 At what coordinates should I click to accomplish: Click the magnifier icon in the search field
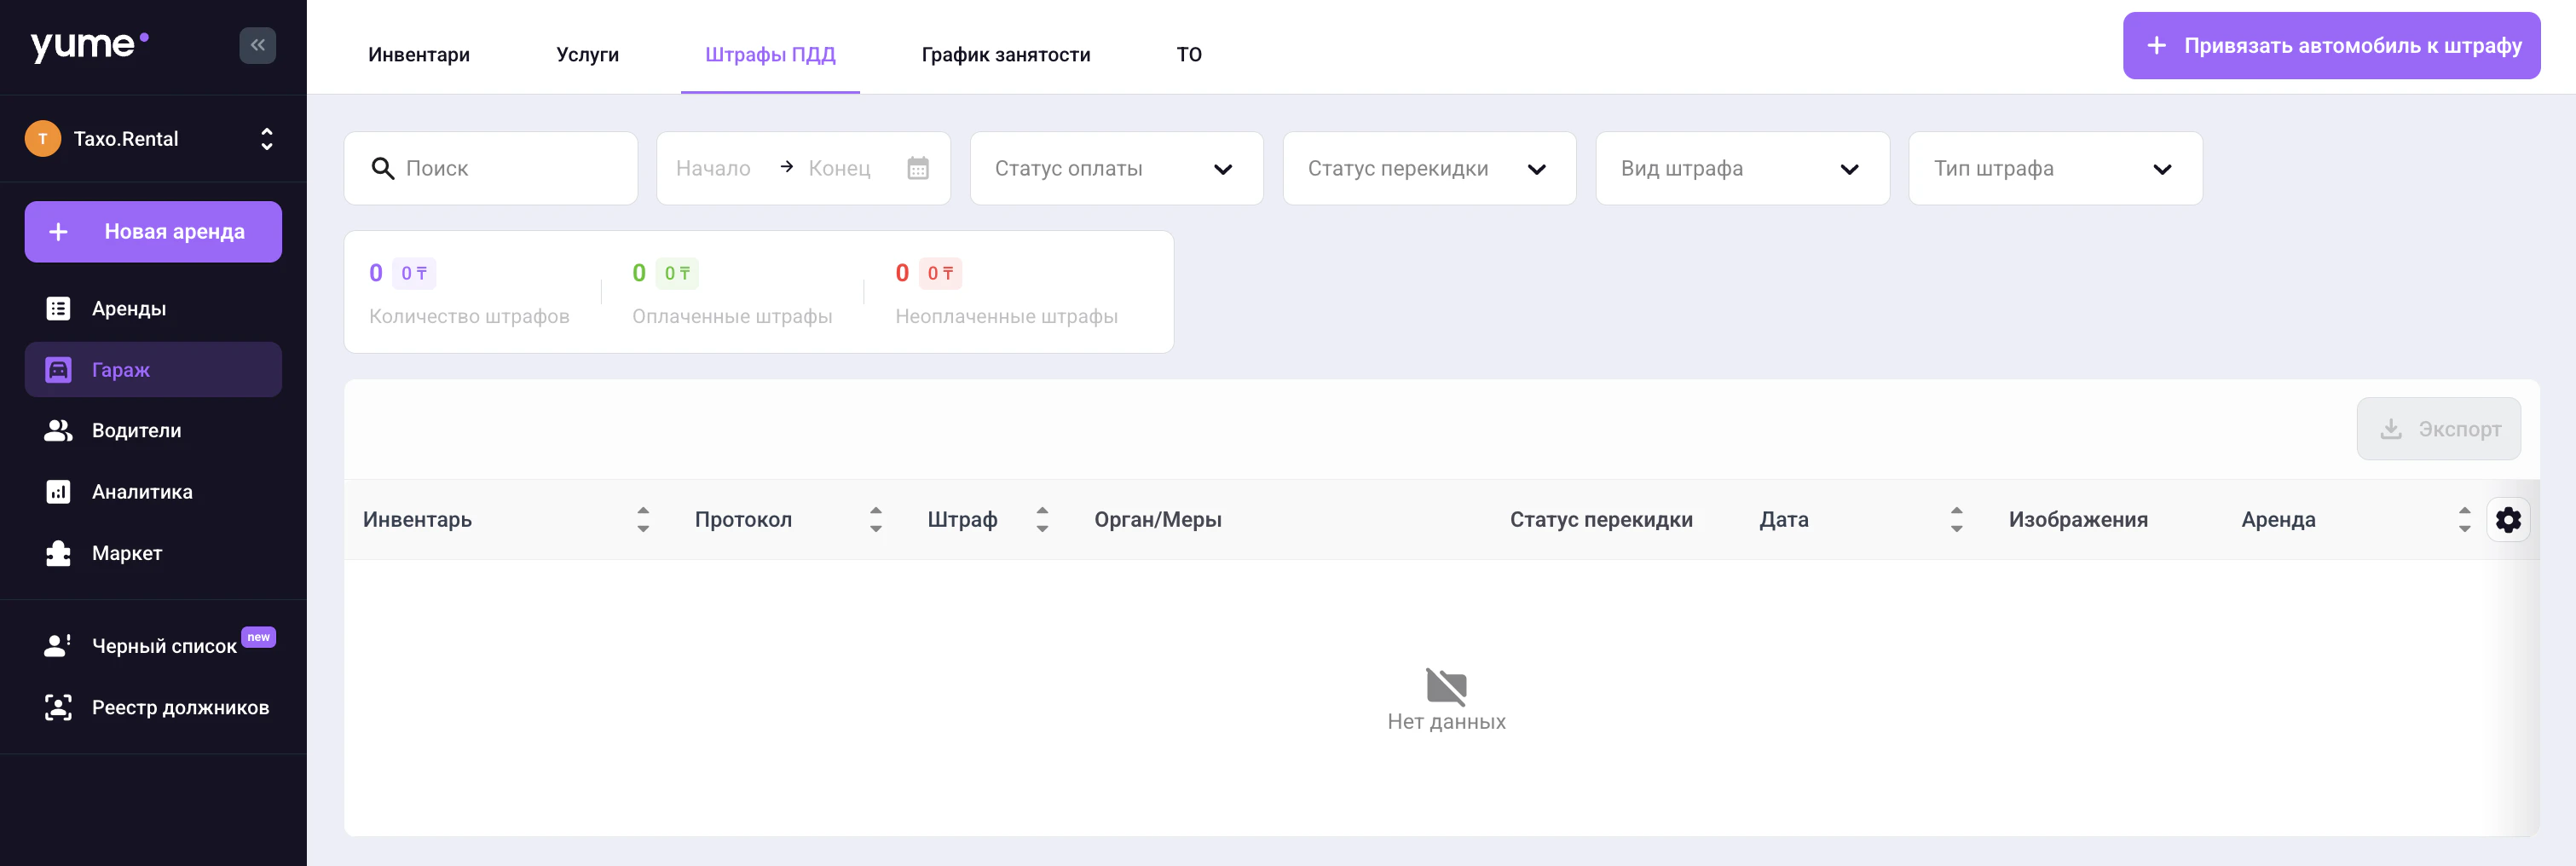[x=383, y=168]
